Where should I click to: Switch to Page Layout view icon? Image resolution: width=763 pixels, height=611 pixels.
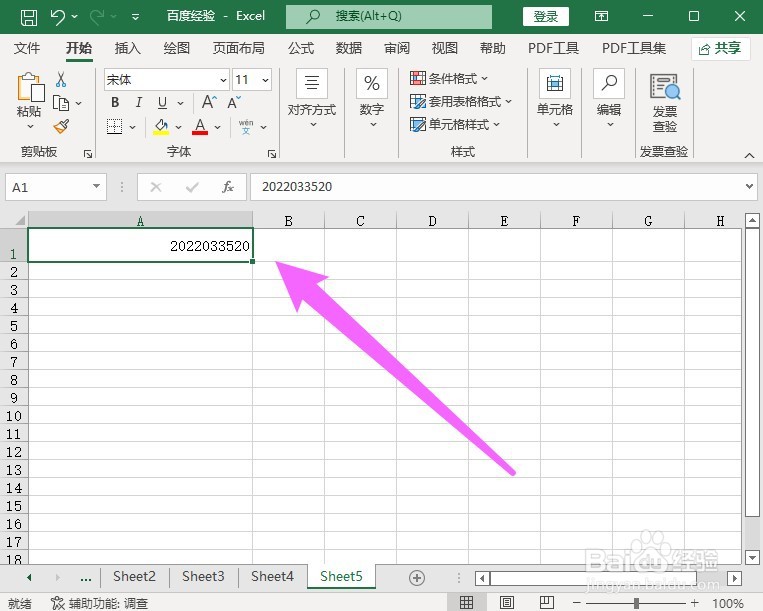(507, 603)
